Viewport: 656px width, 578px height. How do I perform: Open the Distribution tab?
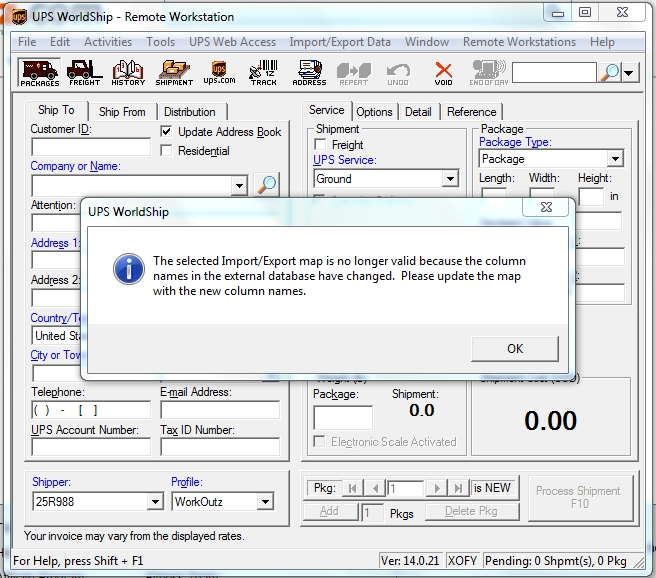point(190,112)
